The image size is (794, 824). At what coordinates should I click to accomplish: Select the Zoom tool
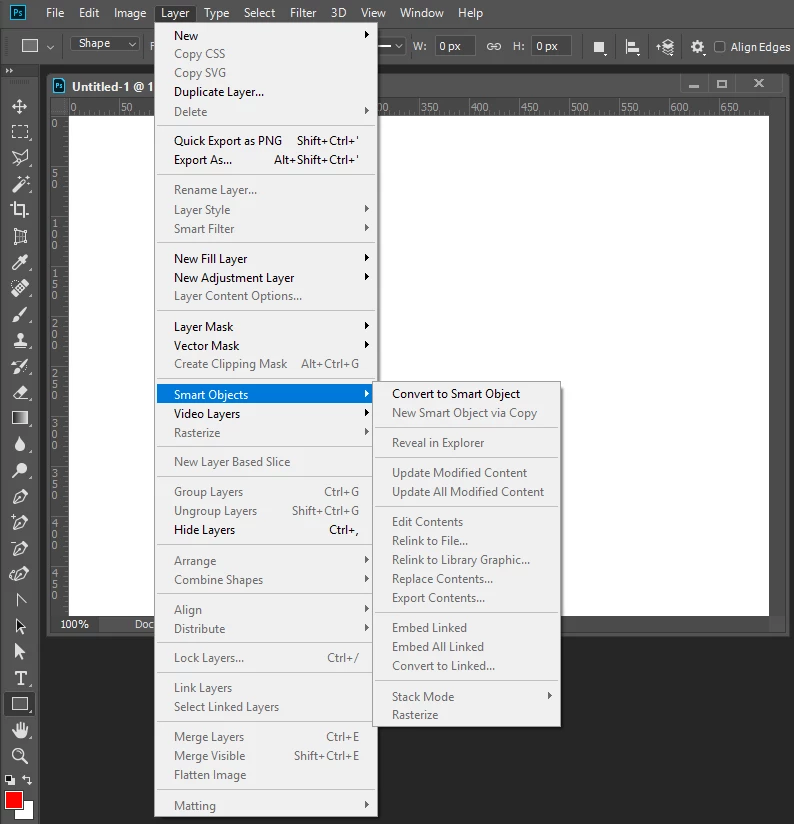click(x=20, y=756)
